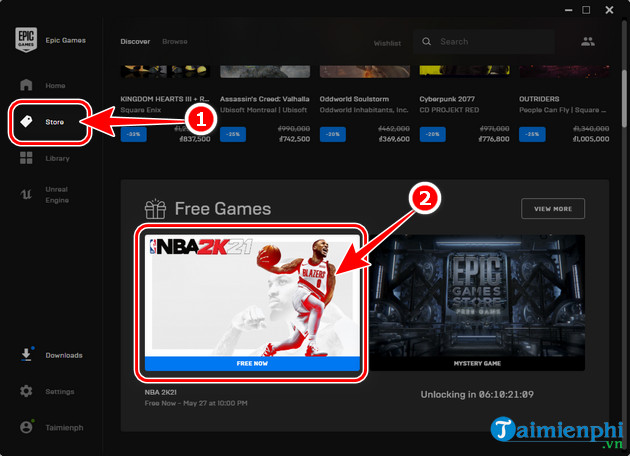Minimize the Epic Games launcher window
This screenshot has height=456, width=630.
point(569,10)
